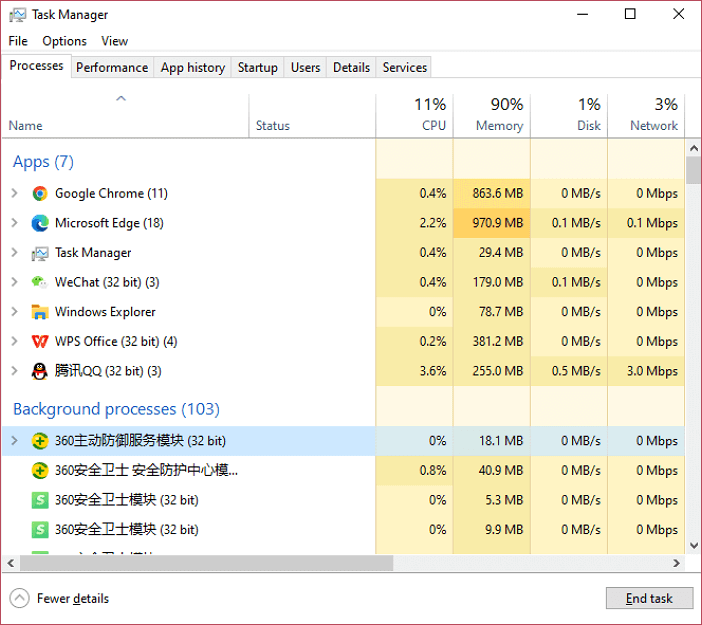Screen dimensions: 702x625
Task: Click the 2.2% CPU value for Edge
Action: pyautogui.click(x=432, y=223)
